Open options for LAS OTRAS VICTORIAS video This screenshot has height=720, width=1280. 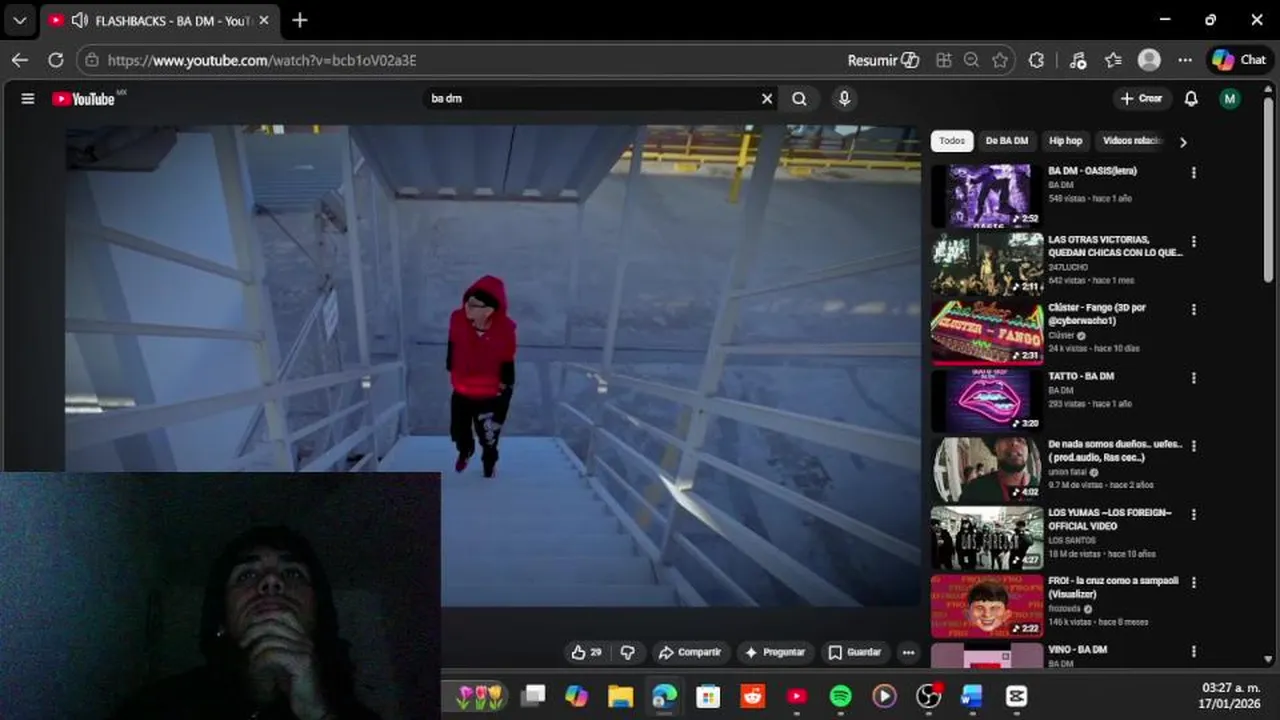(1193, 242)
